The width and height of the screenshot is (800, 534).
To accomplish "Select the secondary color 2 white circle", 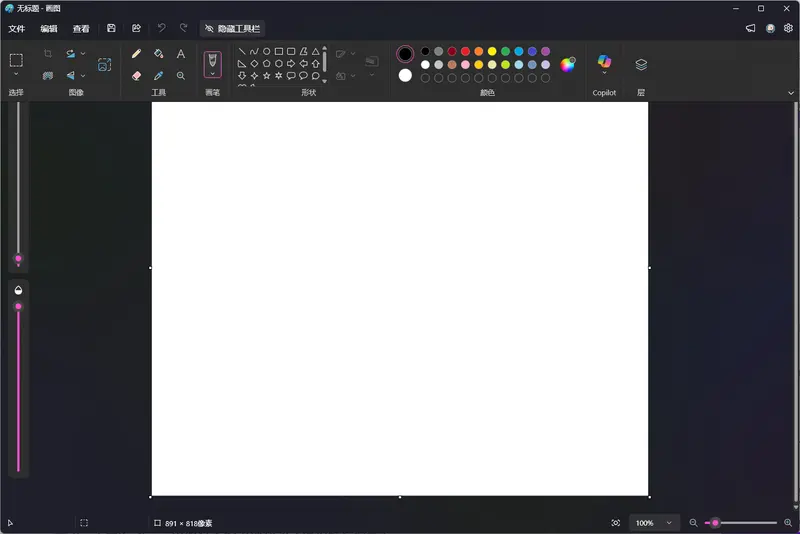I will pyautogui.click(x=405, y=75).
